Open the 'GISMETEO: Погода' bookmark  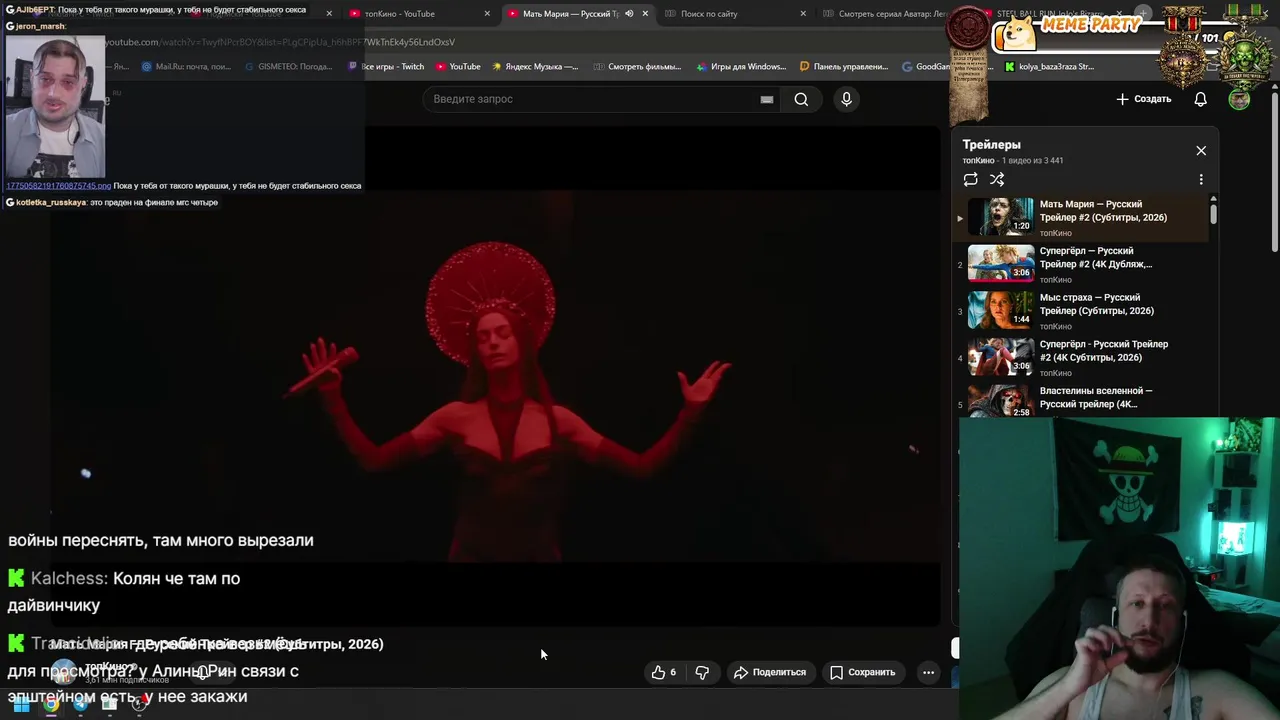pos(288,67)
